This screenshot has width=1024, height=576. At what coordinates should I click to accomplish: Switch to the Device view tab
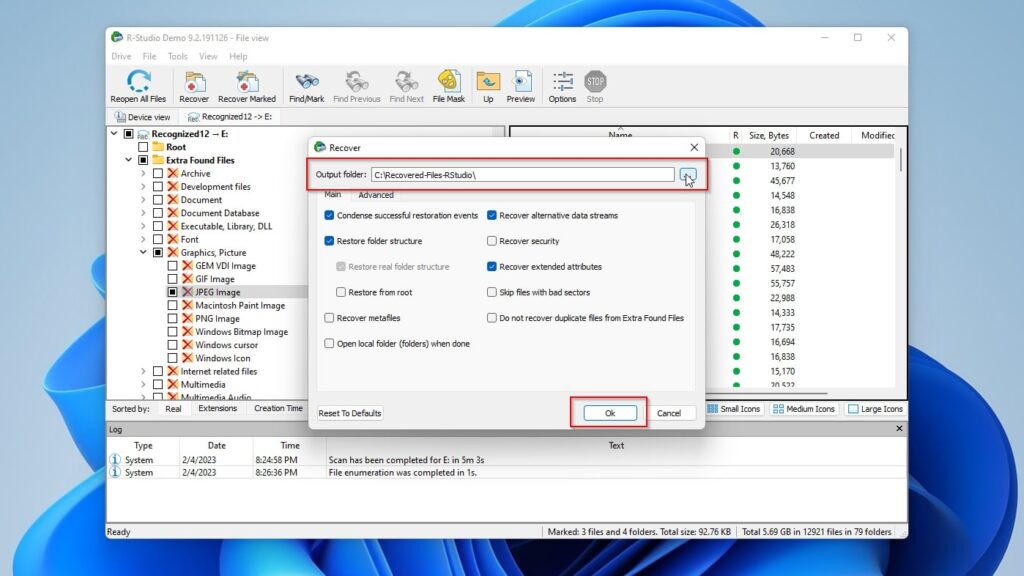coord(142,117)
